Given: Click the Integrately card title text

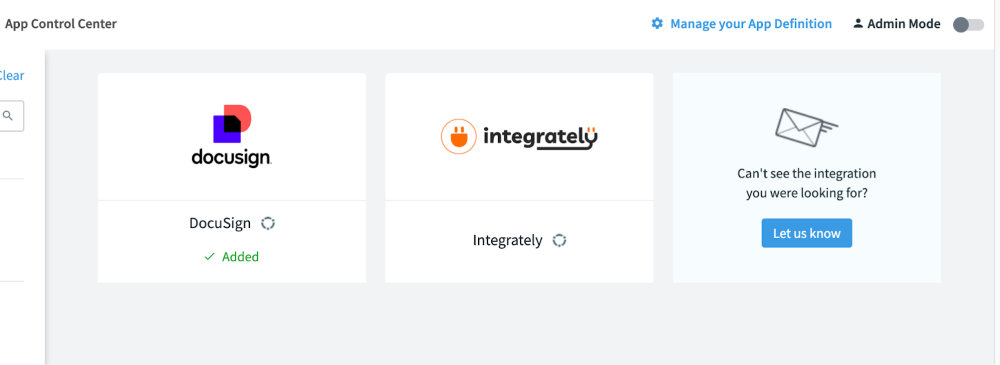Looking at the screenshot, I should click(x=508, y=241).
